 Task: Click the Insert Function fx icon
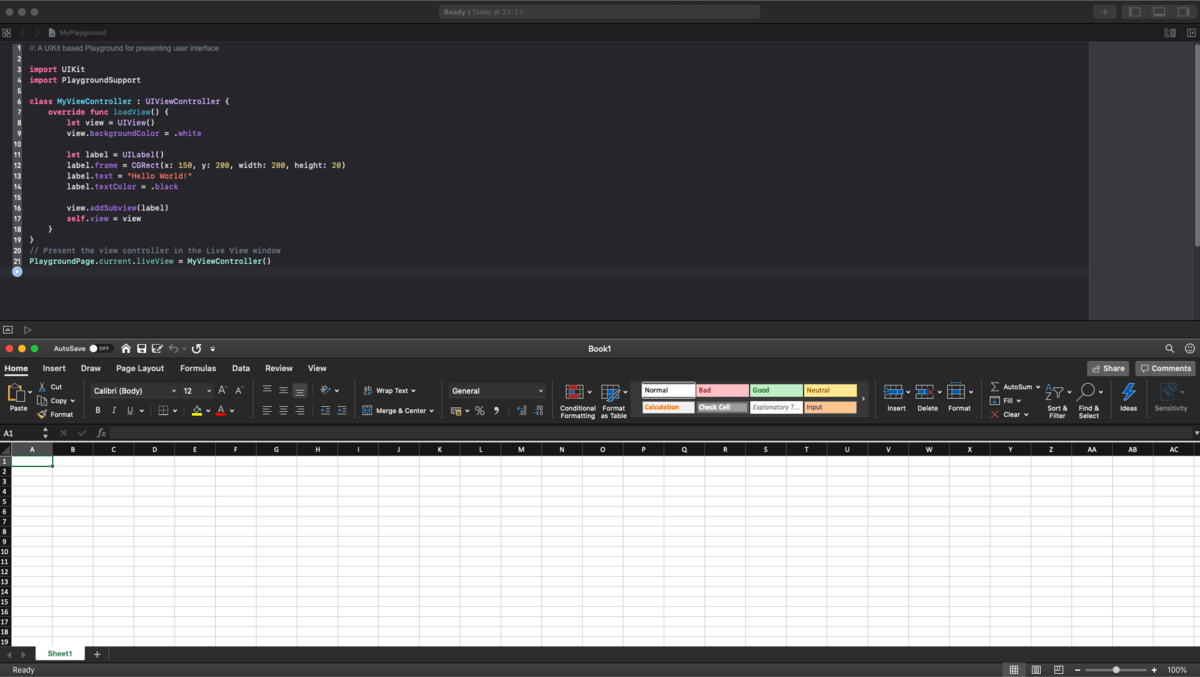(101, 433)
